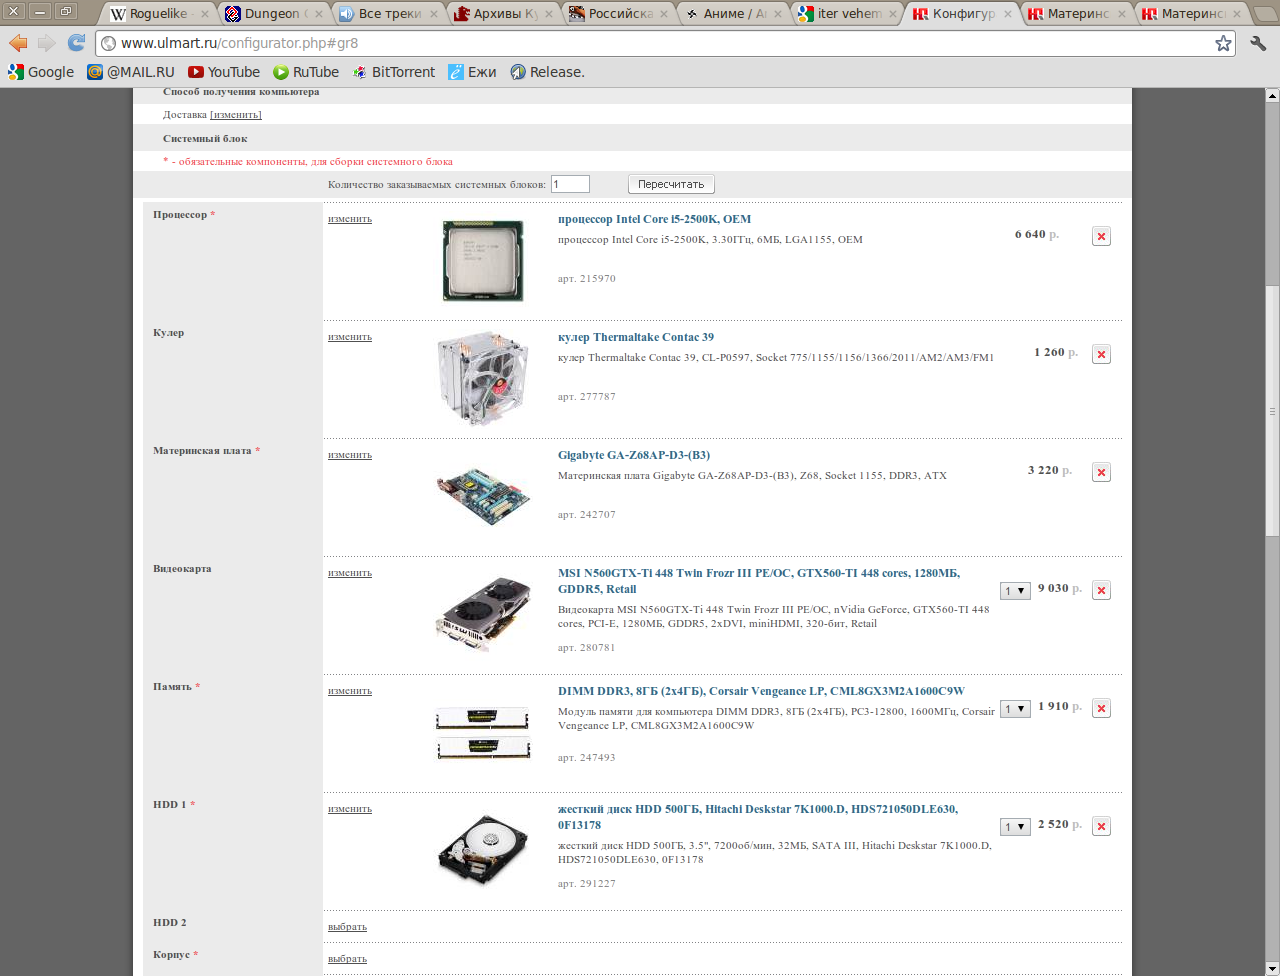Click the Hitachi hard disk thumbnail

(x=483, y=850)
